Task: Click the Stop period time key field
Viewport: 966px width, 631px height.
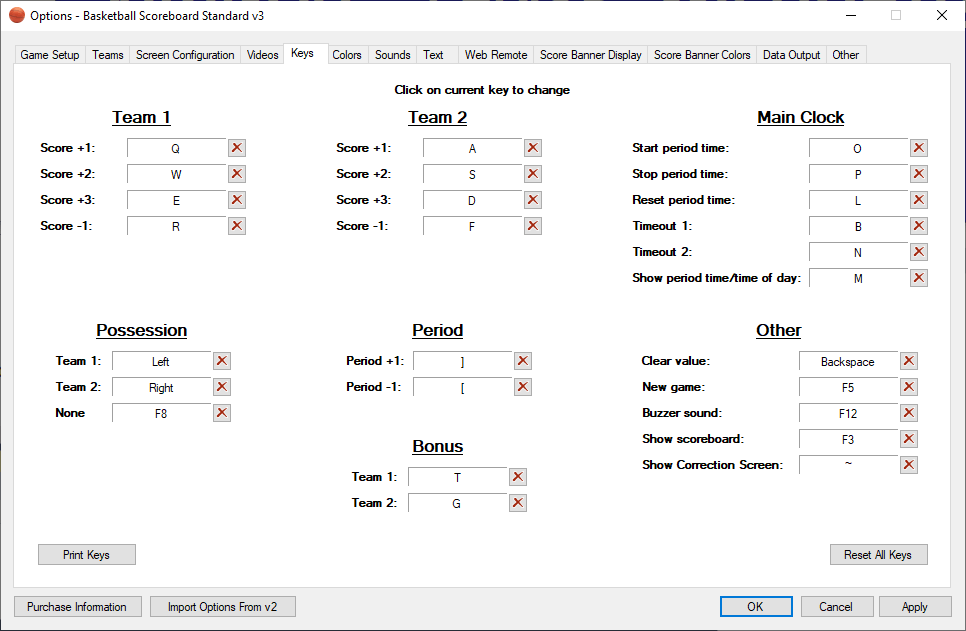Action: pyautogui.click(x=857, y=173)
